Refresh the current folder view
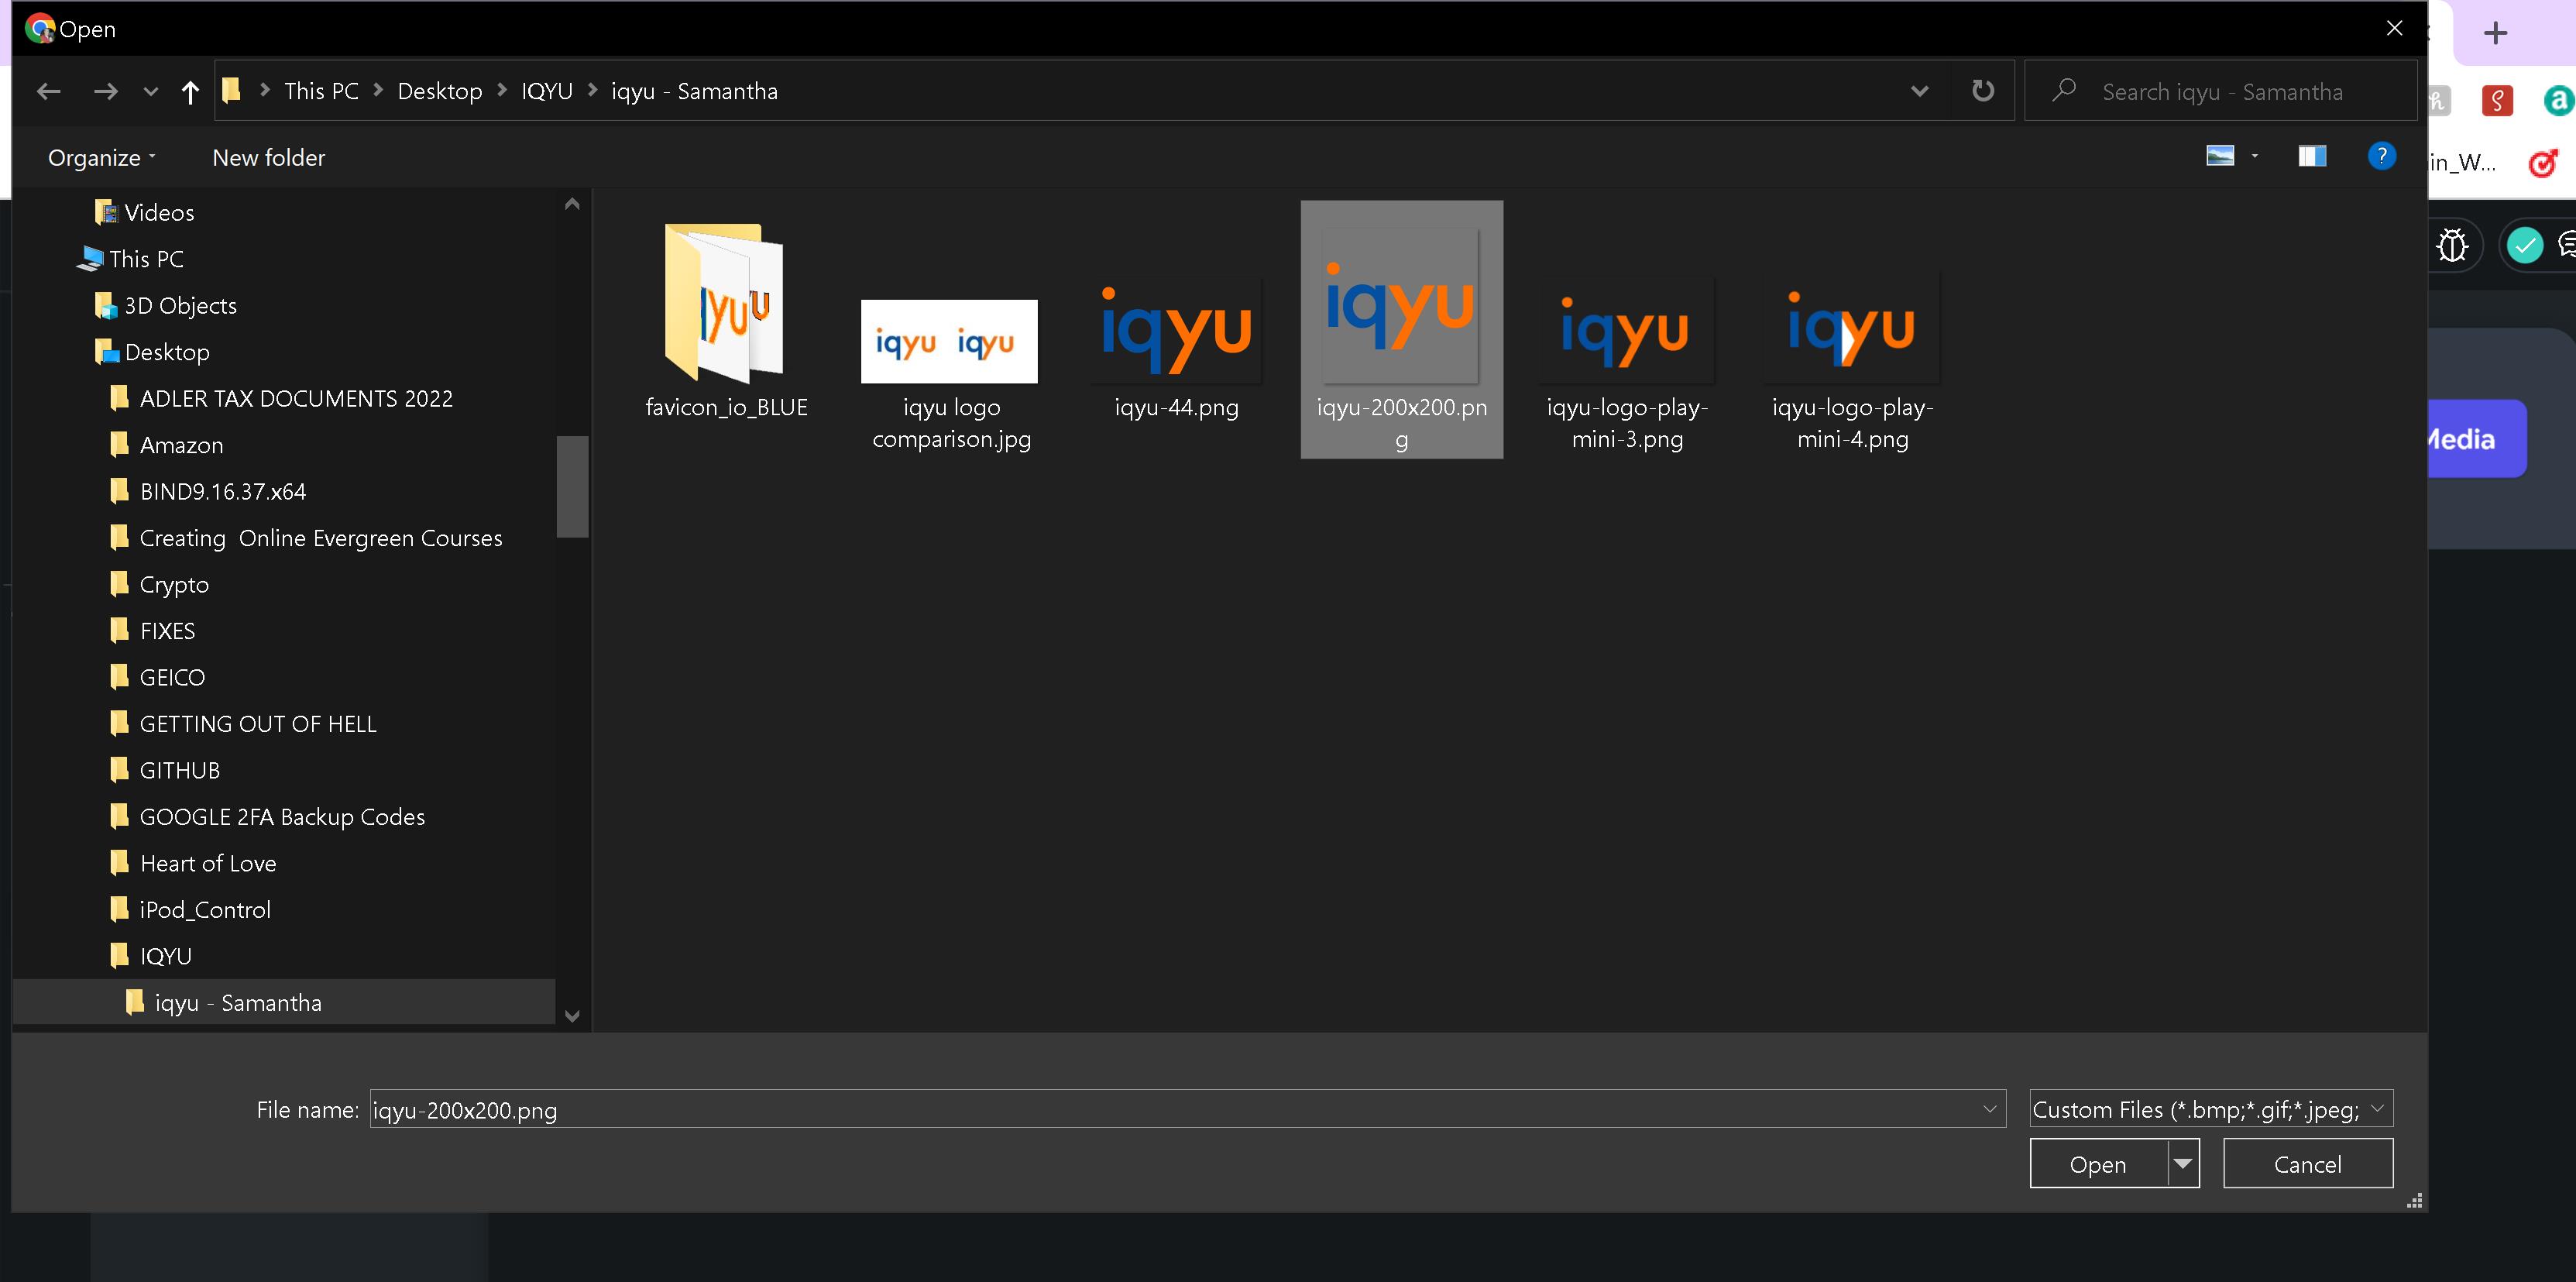Viewport: 2576px width, 1282px height. [x=1981, y=90]
